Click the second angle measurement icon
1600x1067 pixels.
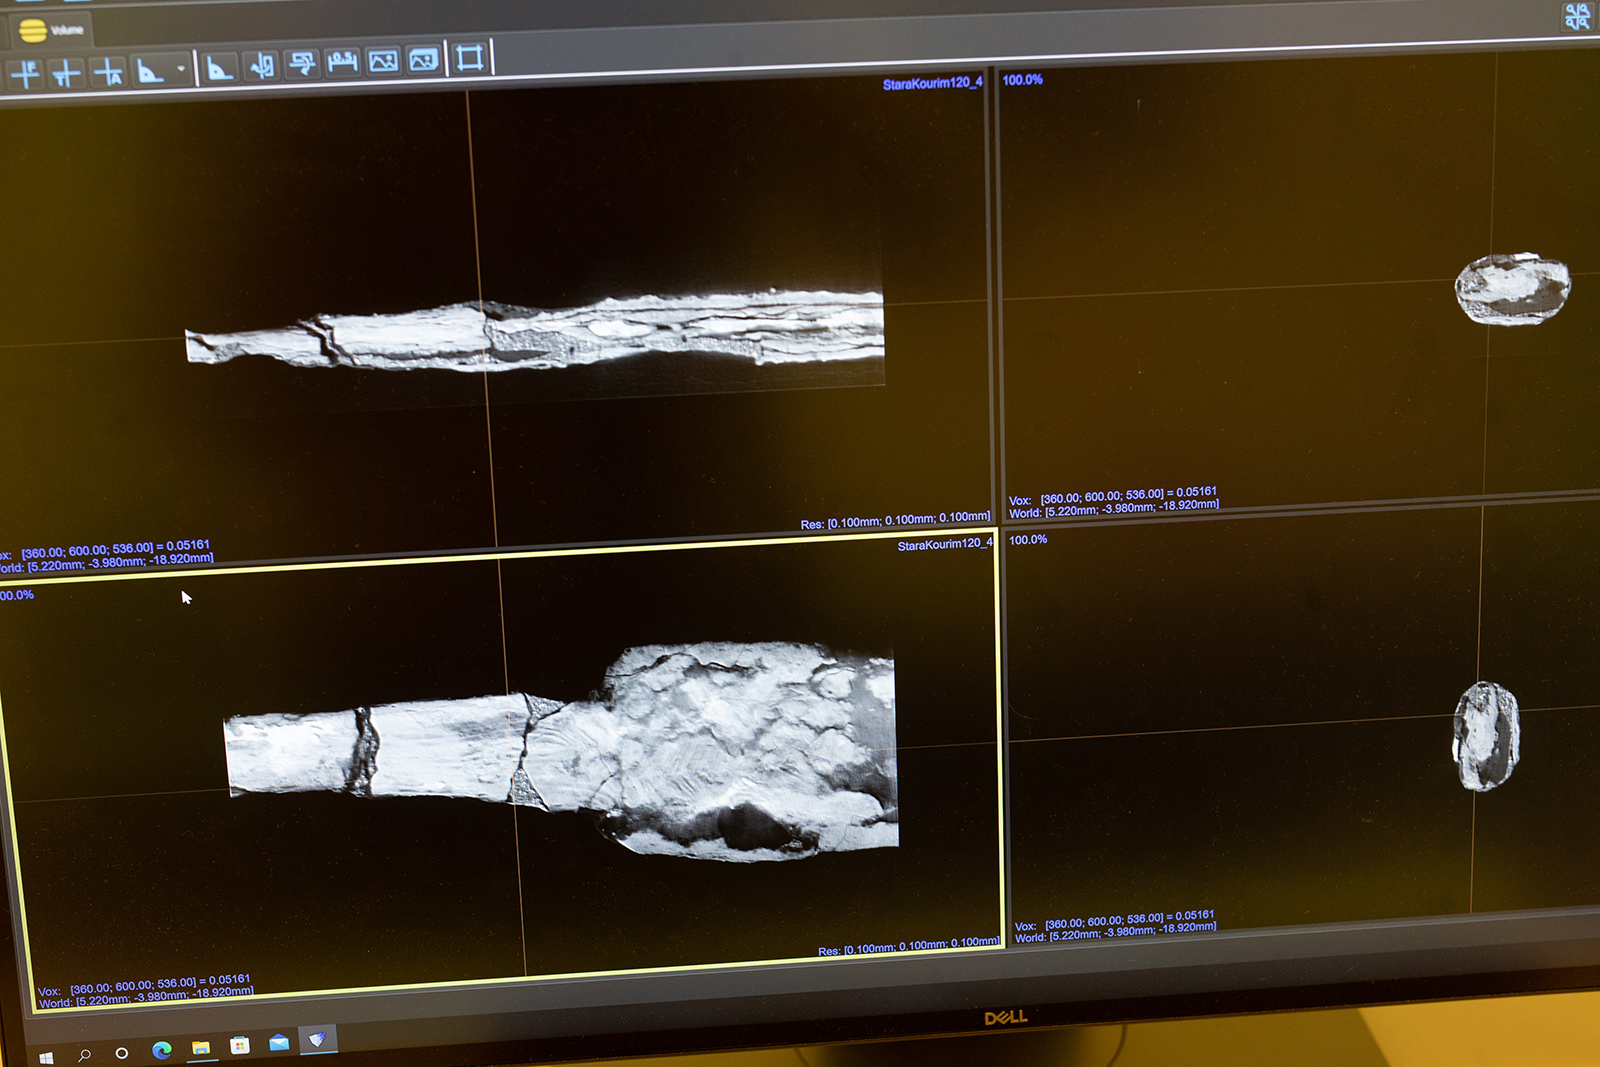219,68
